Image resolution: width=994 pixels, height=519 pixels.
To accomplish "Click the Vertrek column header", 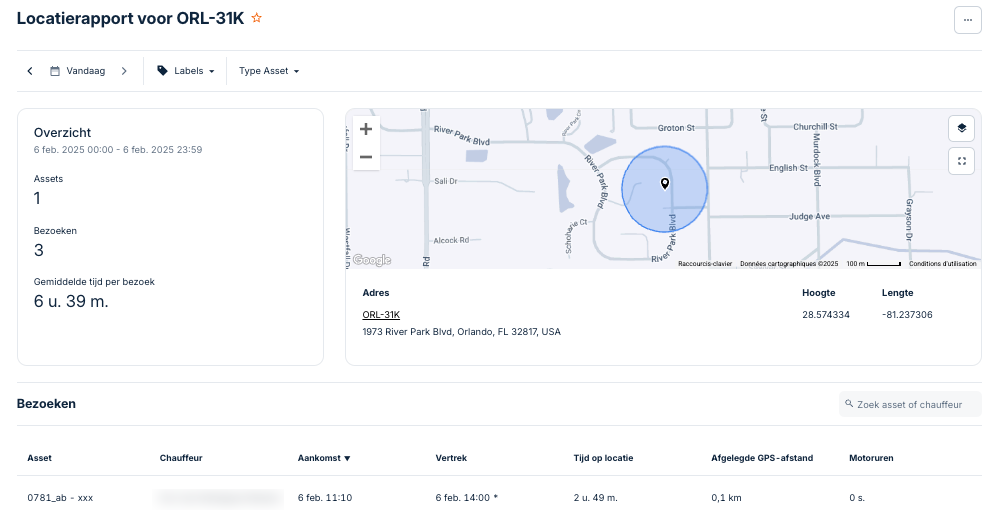I will (451, 458).
